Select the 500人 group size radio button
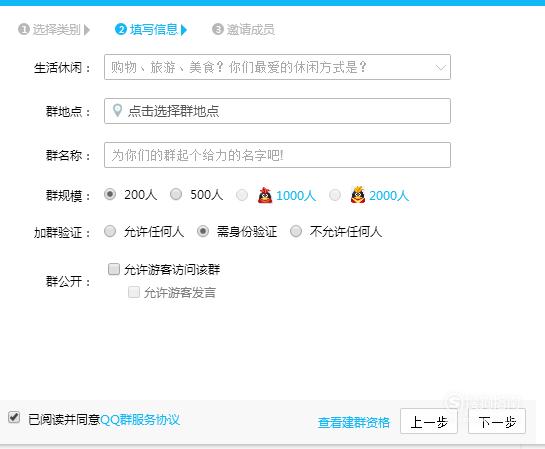 [176, 194]
